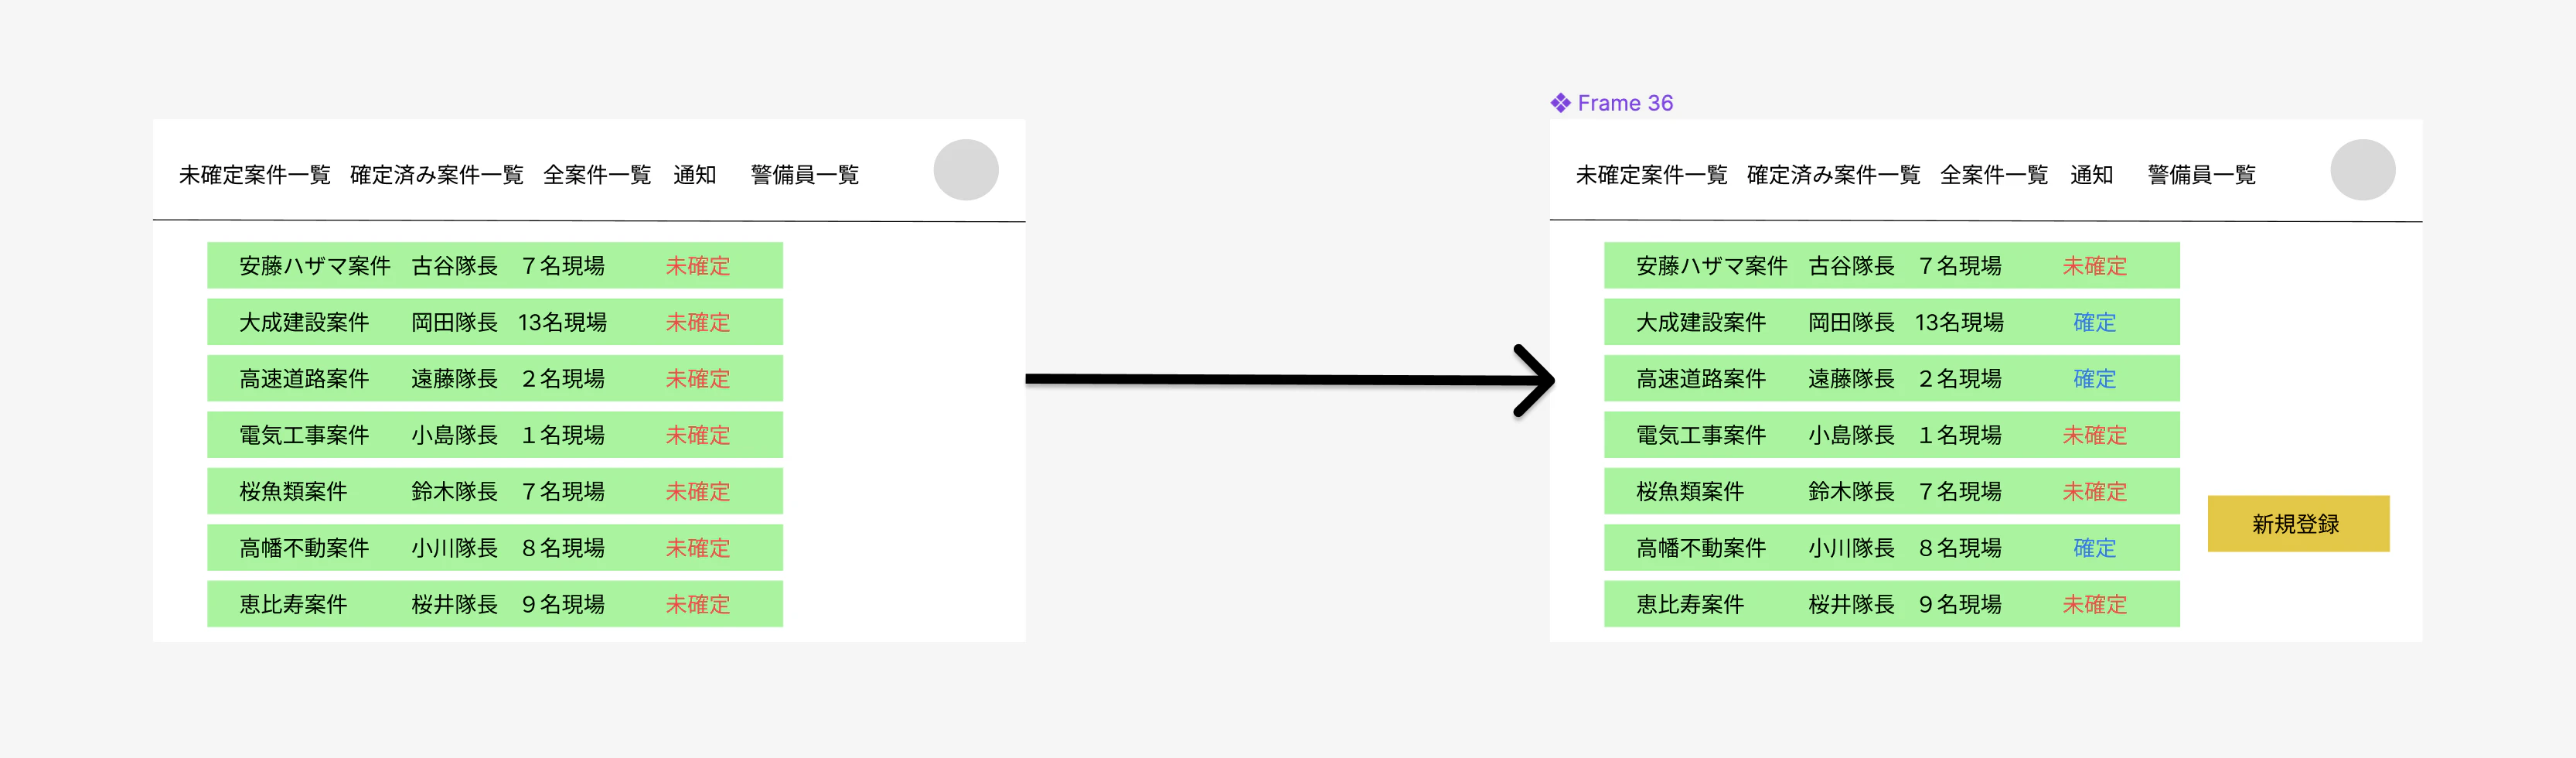The image size is (2576, 758).
Task: Select 電気工事案件 row in left frame
Action: click(495, 435)
